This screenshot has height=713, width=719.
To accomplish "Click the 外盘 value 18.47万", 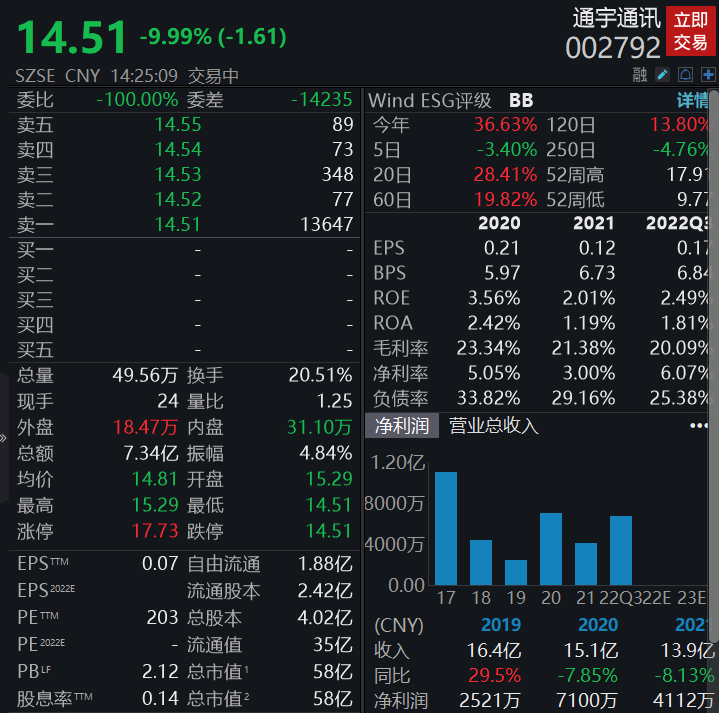I will pos(145,427).
